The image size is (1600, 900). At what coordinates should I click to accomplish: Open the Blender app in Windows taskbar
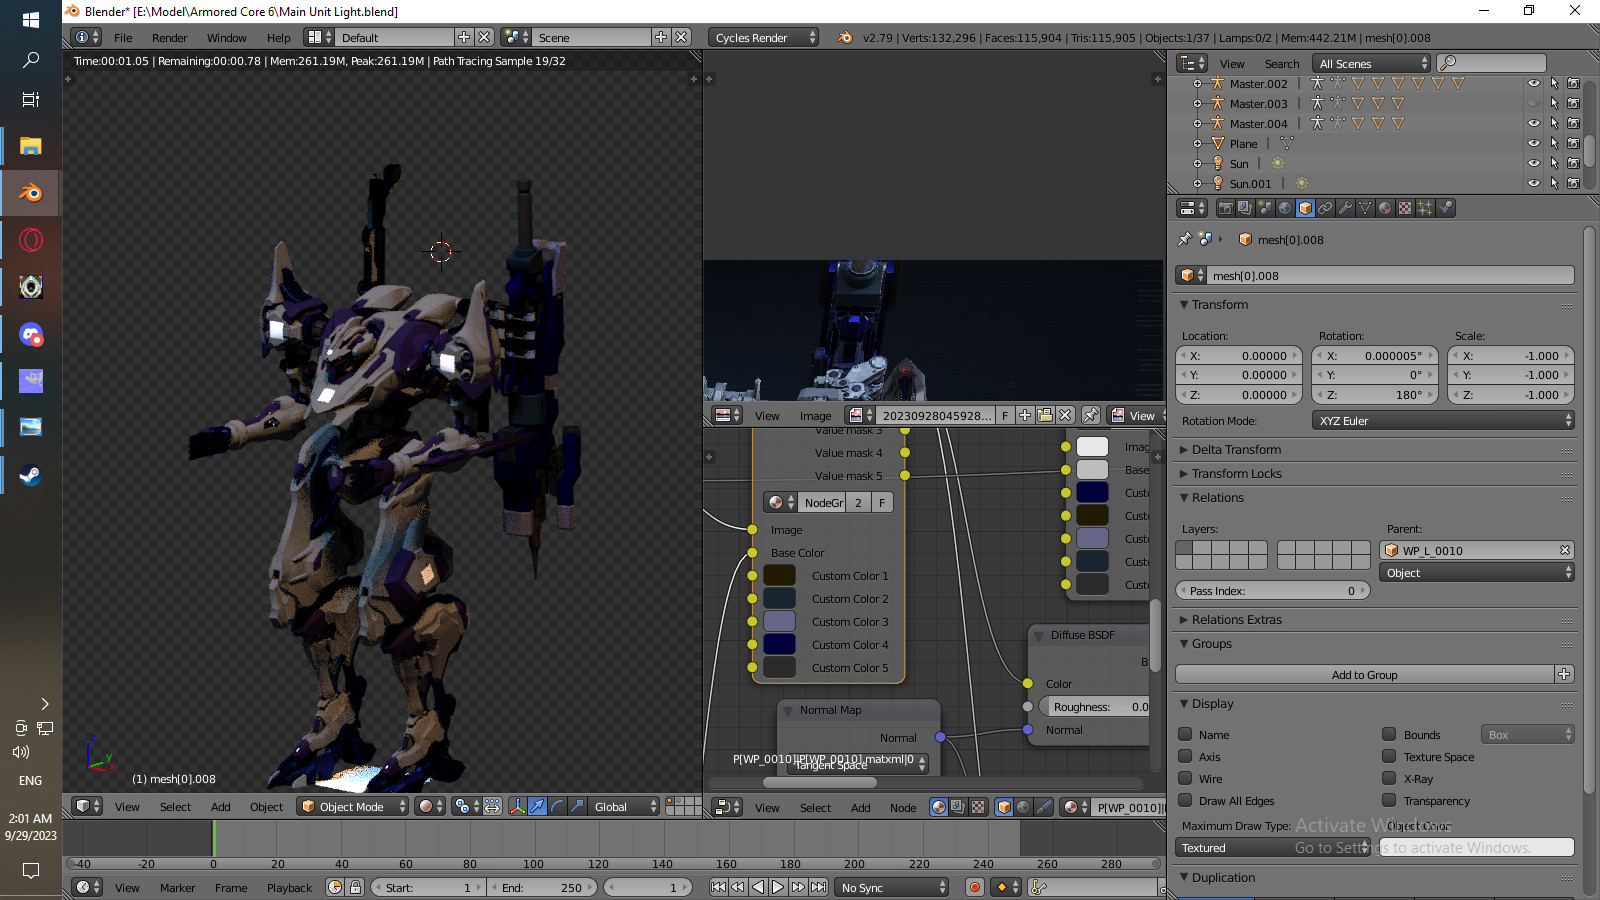31,193
